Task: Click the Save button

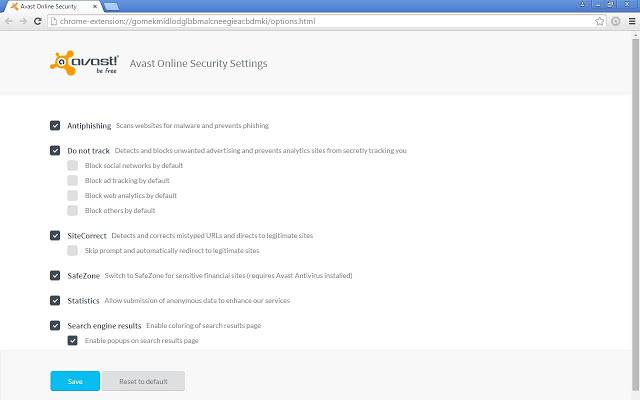Action: click(x=75, y=381)
